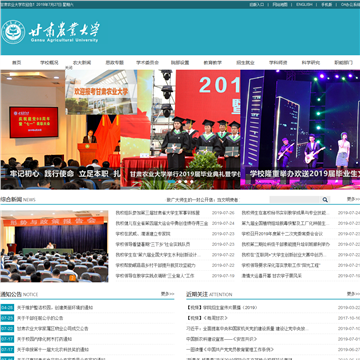Click the 欢迎报考甘肃农业大学 floating banner image

pyautogui.click(x=101, y=92)
